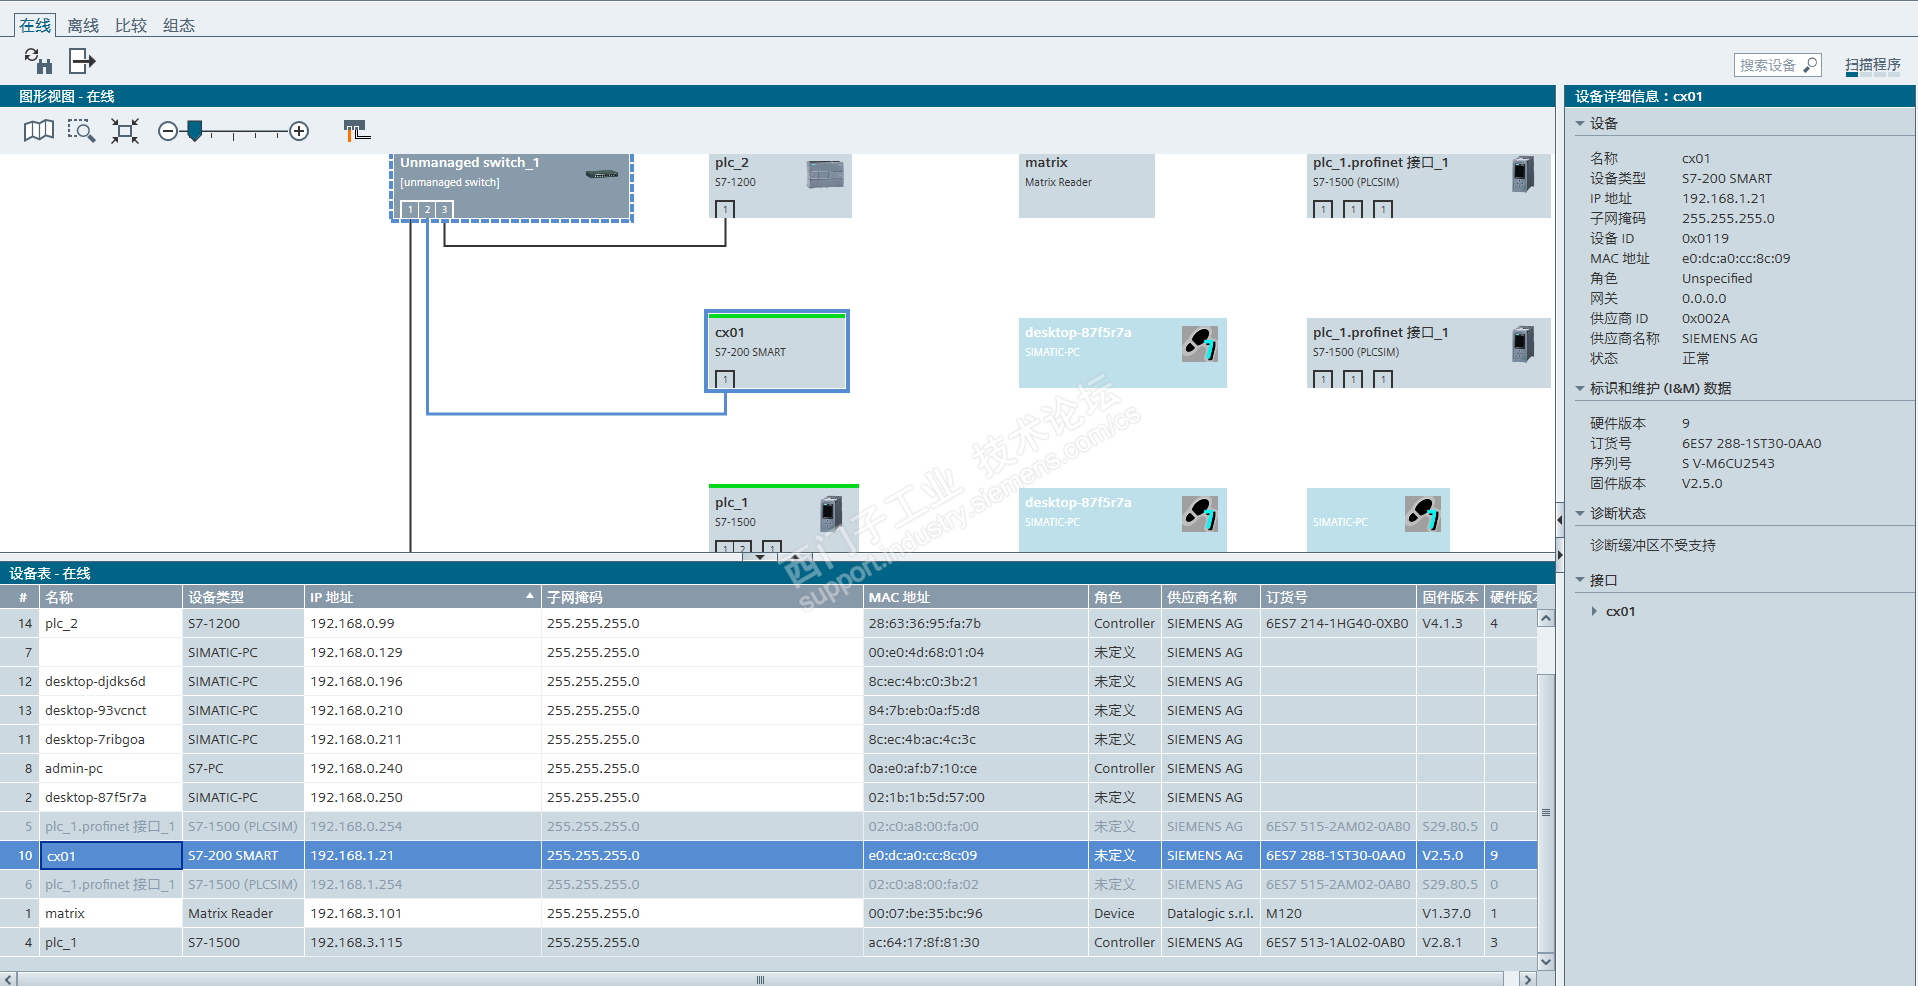
Task: Click the zoom slider handle
Action: [195, 131]
